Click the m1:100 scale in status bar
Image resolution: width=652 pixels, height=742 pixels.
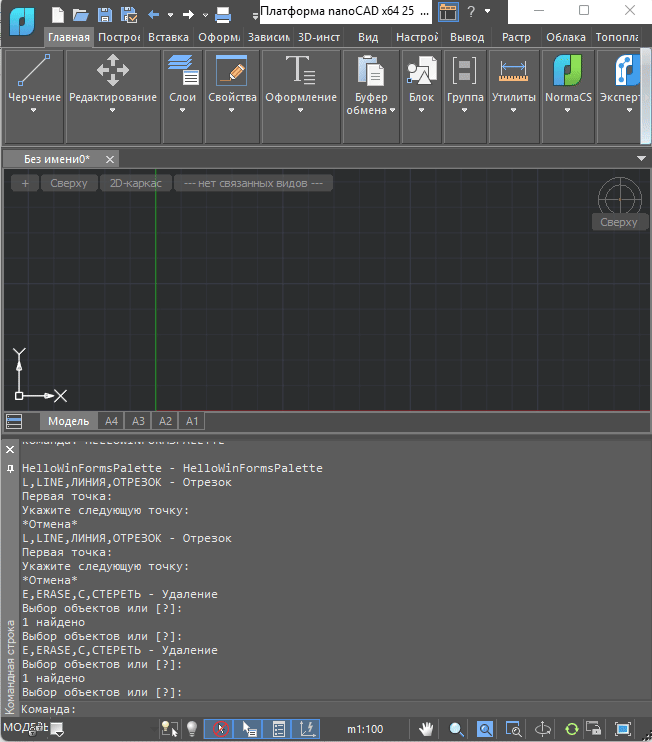coord(365,729)
